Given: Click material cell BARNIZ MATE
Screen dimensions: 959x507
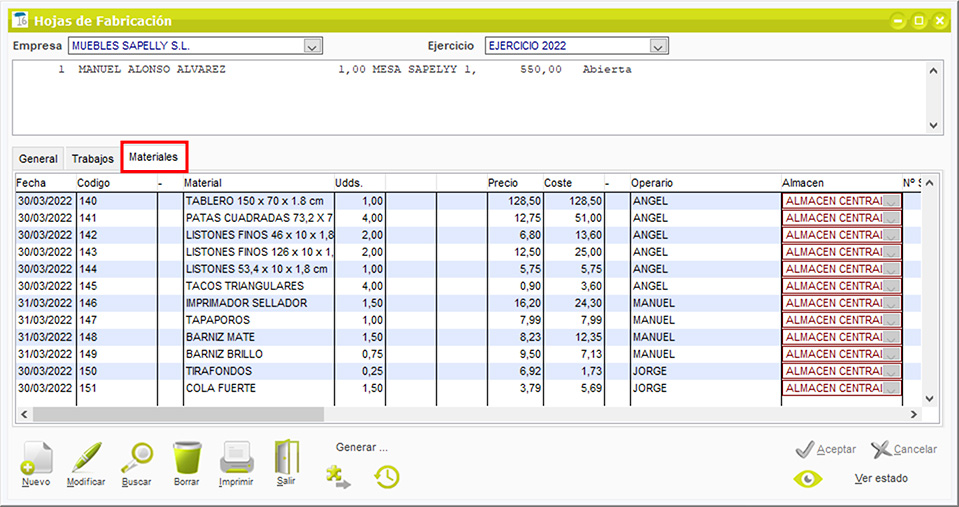Looking at the screenshot, I should pyautogui.click(x=259, y=337).
